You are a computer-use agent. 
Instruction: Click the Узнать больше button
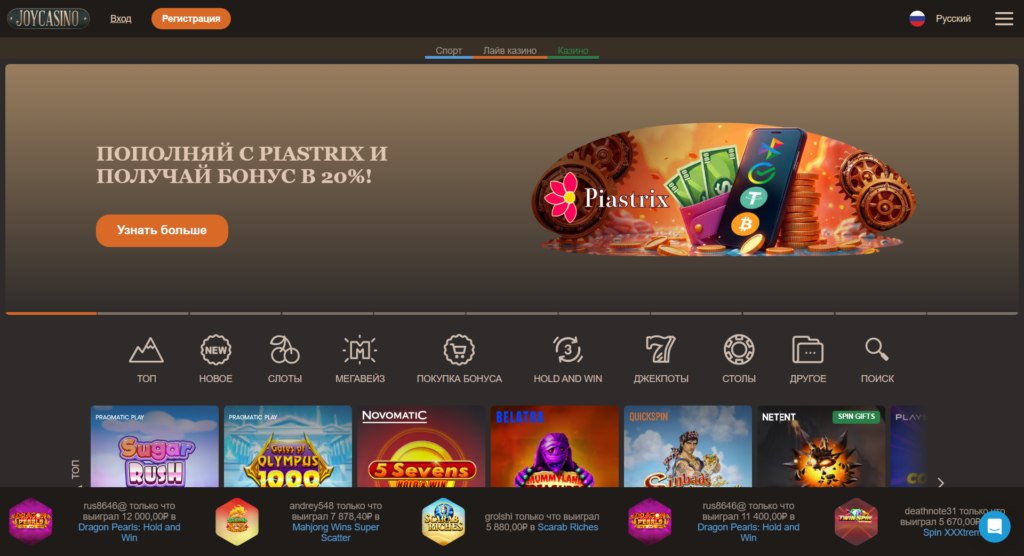click(162, 230)
